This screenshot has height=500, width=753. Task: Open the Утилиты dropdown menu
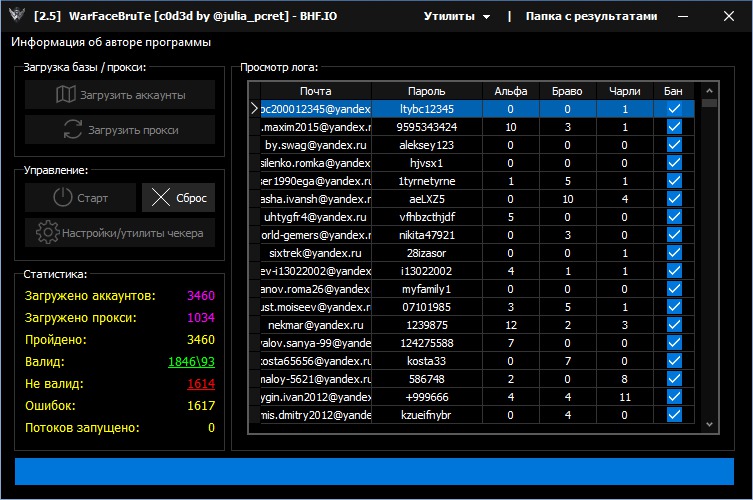456,16
